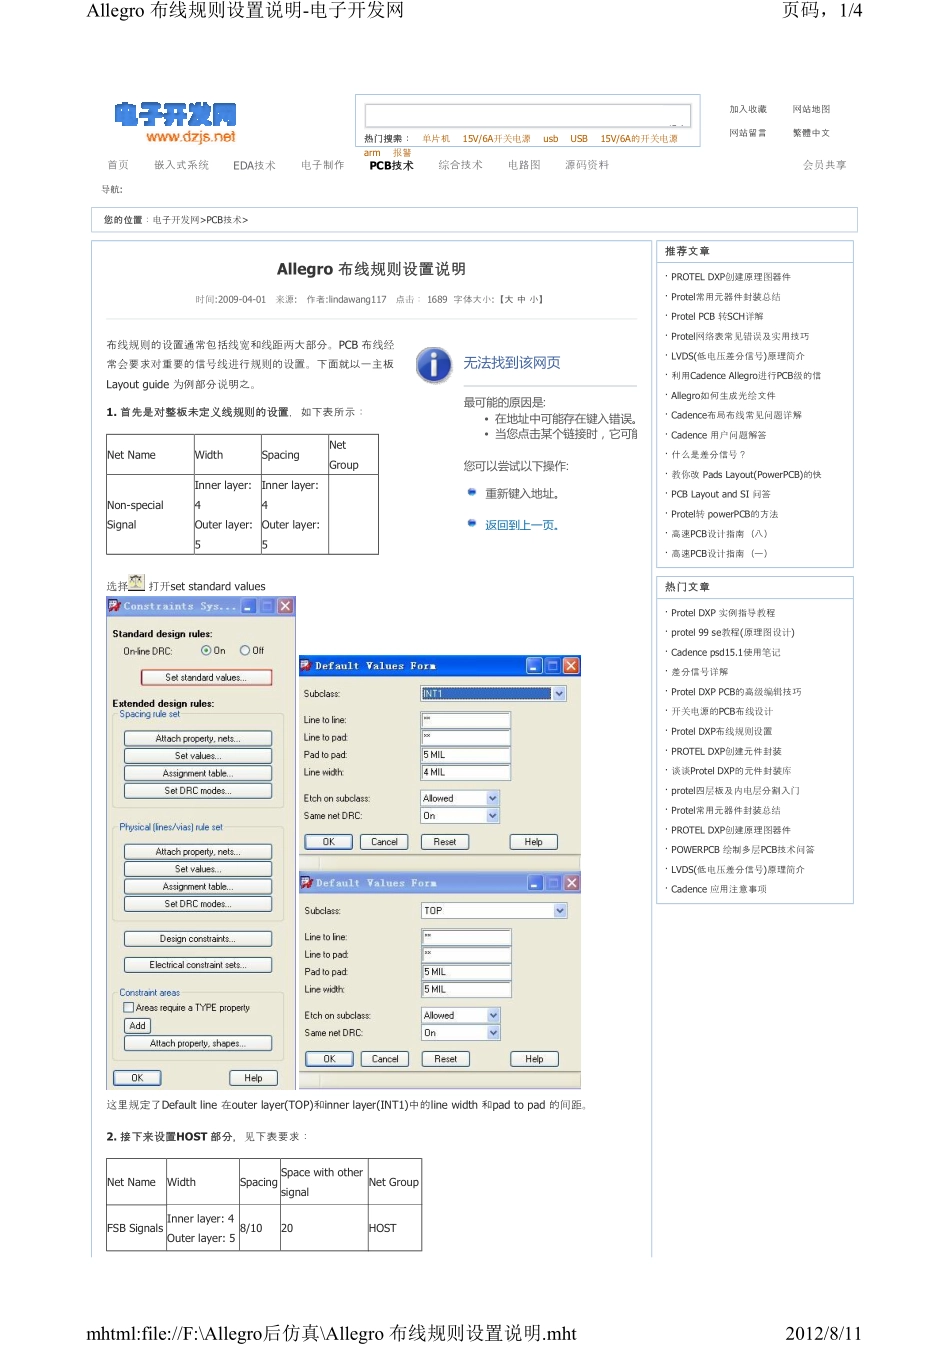Open the 电路图 navigation item
The height and width of the screenshot is (1345, 950).
(x=524, y=165)
